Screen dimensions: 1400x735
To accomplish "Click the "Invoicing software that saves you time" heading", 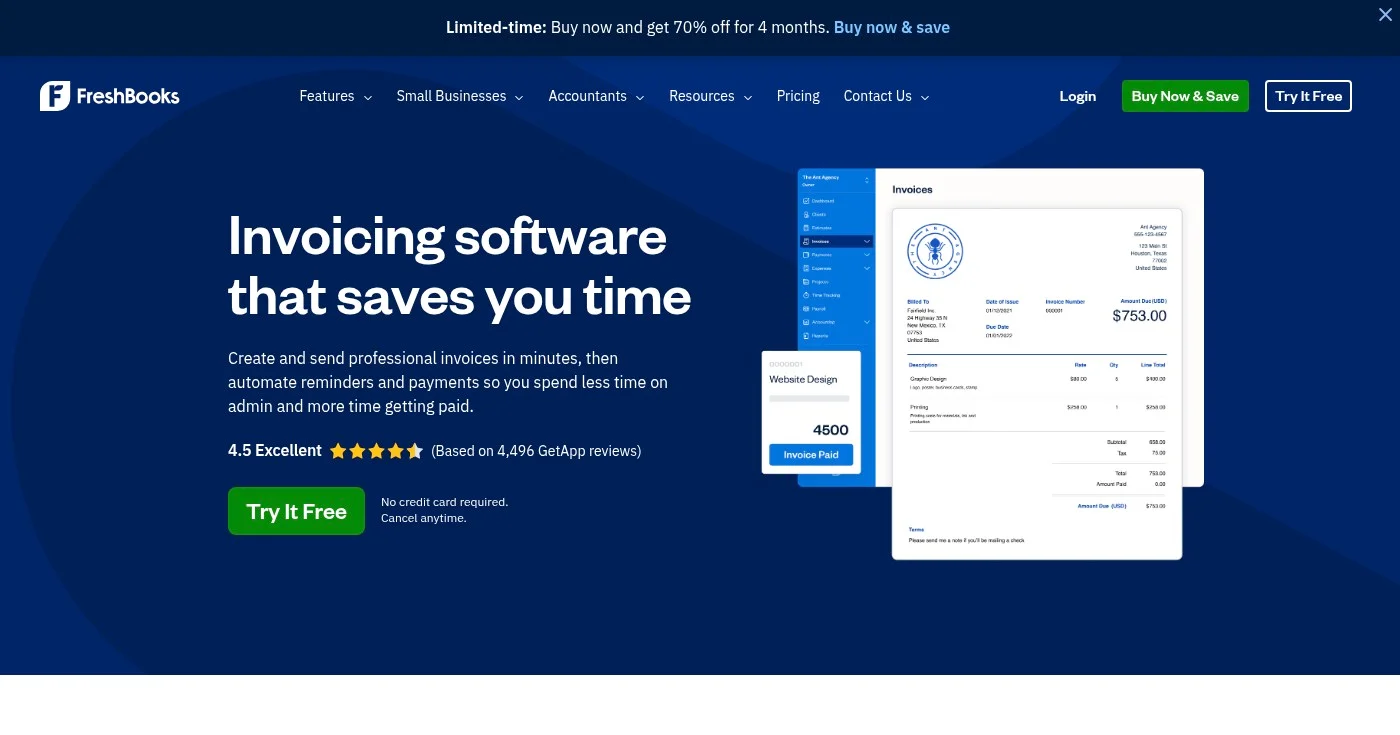I will pyautogui.click(x=460, y=266).
